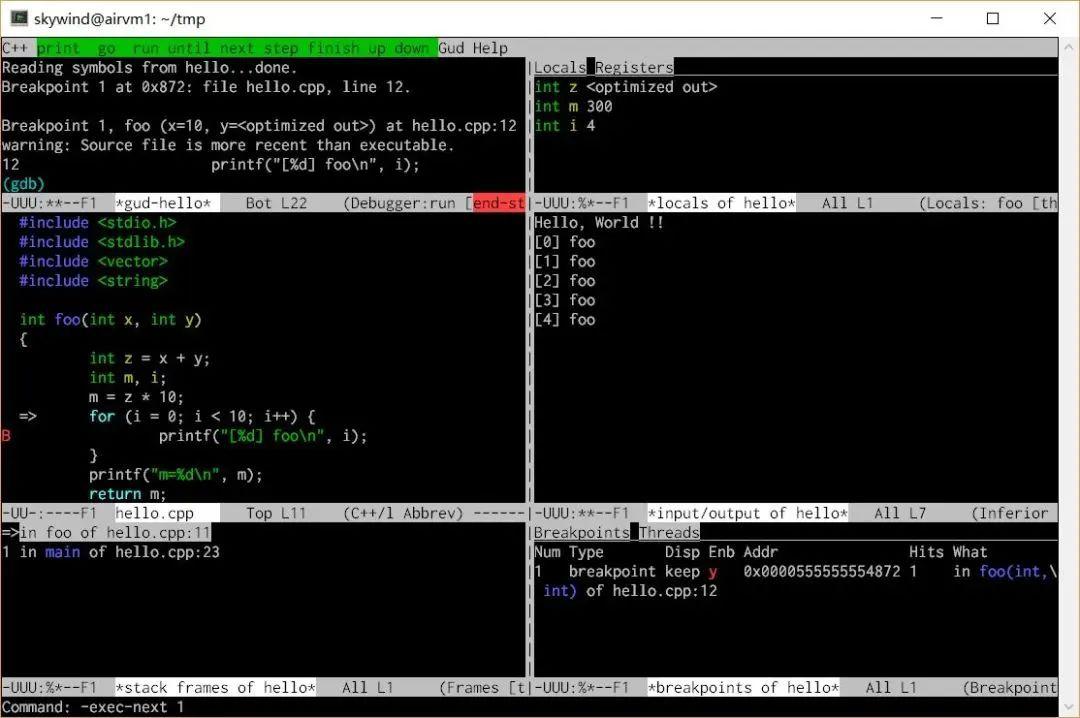This screenshot has width=1080, height=718.
Task: Click the terminal icon in title bar
Action: 19,19
